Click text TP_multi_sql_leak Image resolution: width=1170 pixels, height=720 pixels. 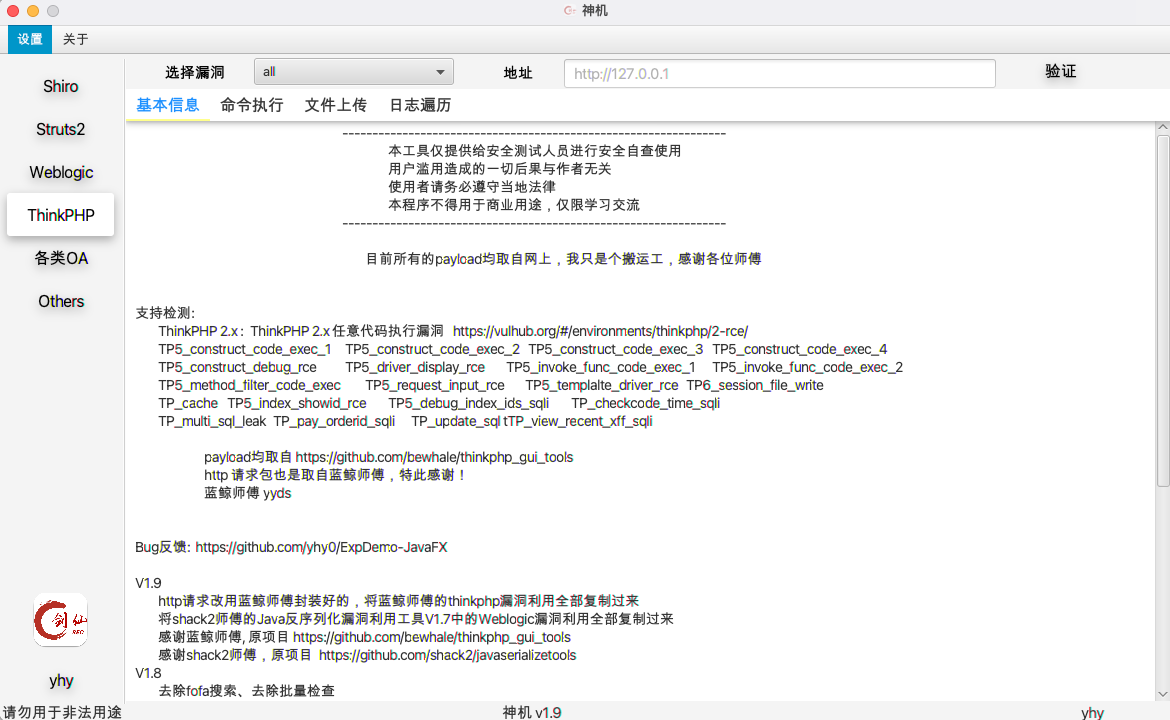click(x=212, y=422)
